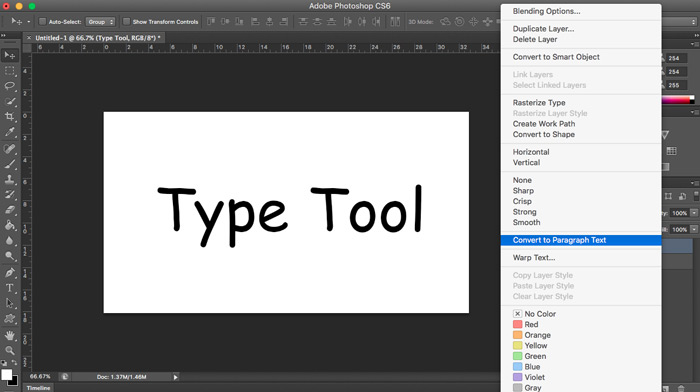700x392 pixels.
Task: Select the Dodge tool
Action: click(9, 256)
